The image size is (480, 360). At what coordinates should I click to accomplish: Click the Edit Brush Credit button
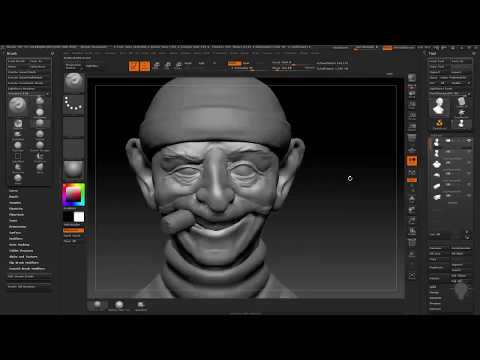click(29, 276)
